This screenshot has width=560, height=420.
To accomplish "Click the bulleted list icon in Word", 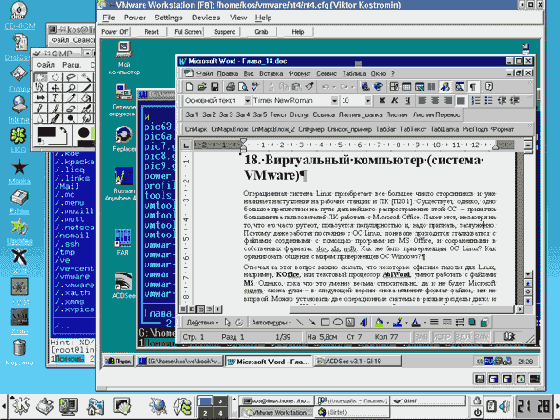I will [488, 101].
